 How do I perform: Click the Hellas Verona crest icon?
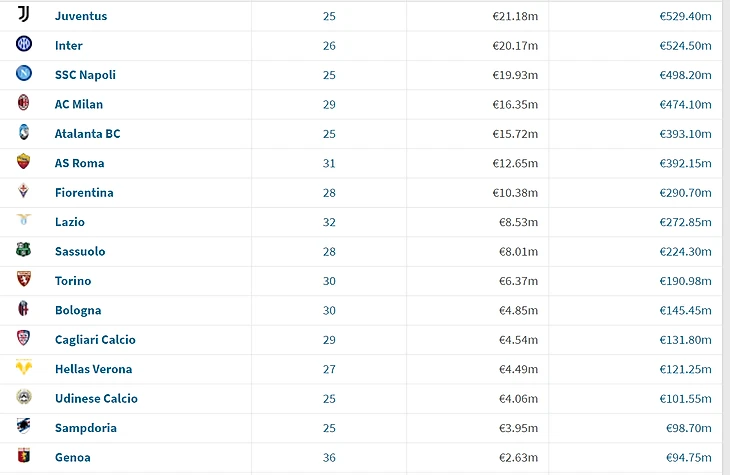pyautogui.click(x=24, y=368)
